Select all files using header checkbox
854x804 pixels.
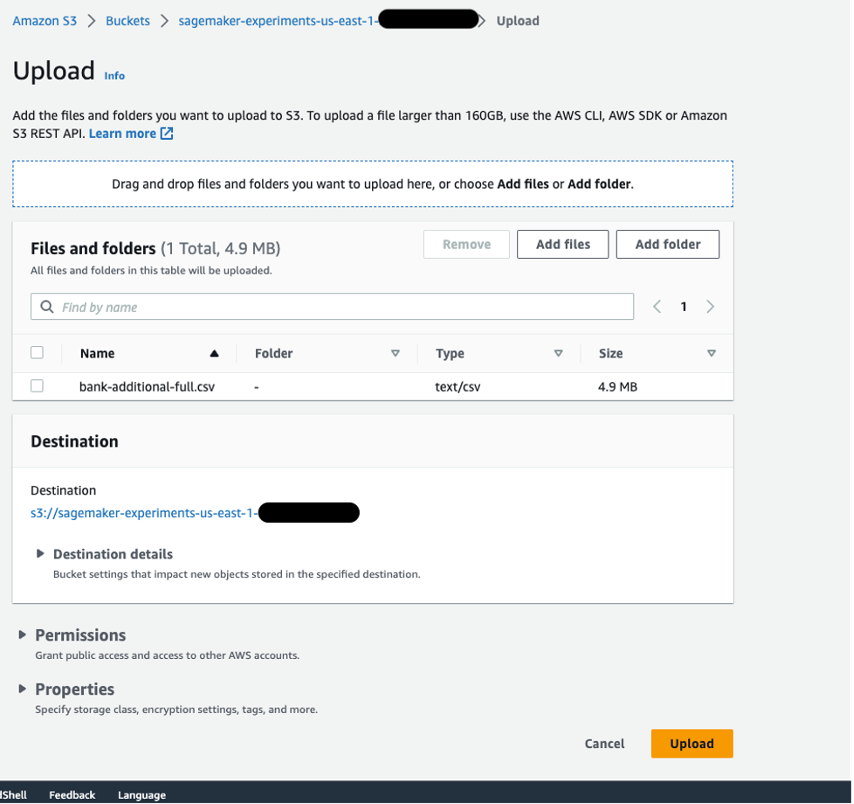click(x=37, y=353)
